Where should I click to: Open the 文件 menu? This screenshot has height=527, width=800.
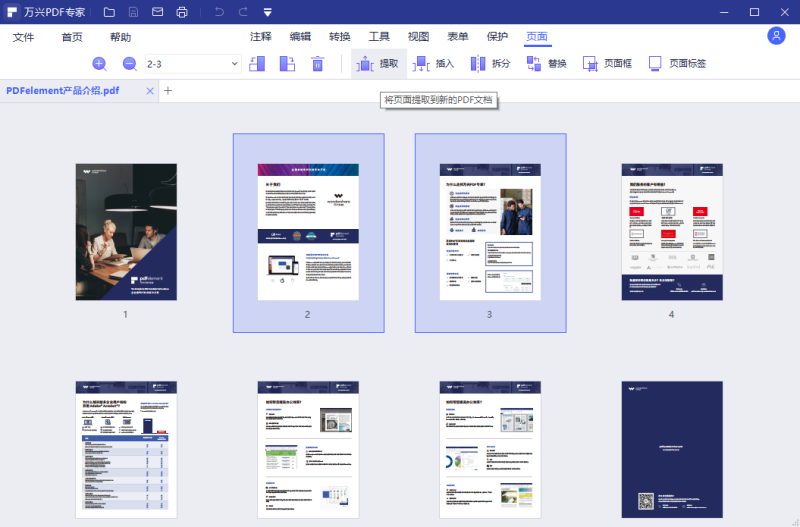[x=24, y=37]
